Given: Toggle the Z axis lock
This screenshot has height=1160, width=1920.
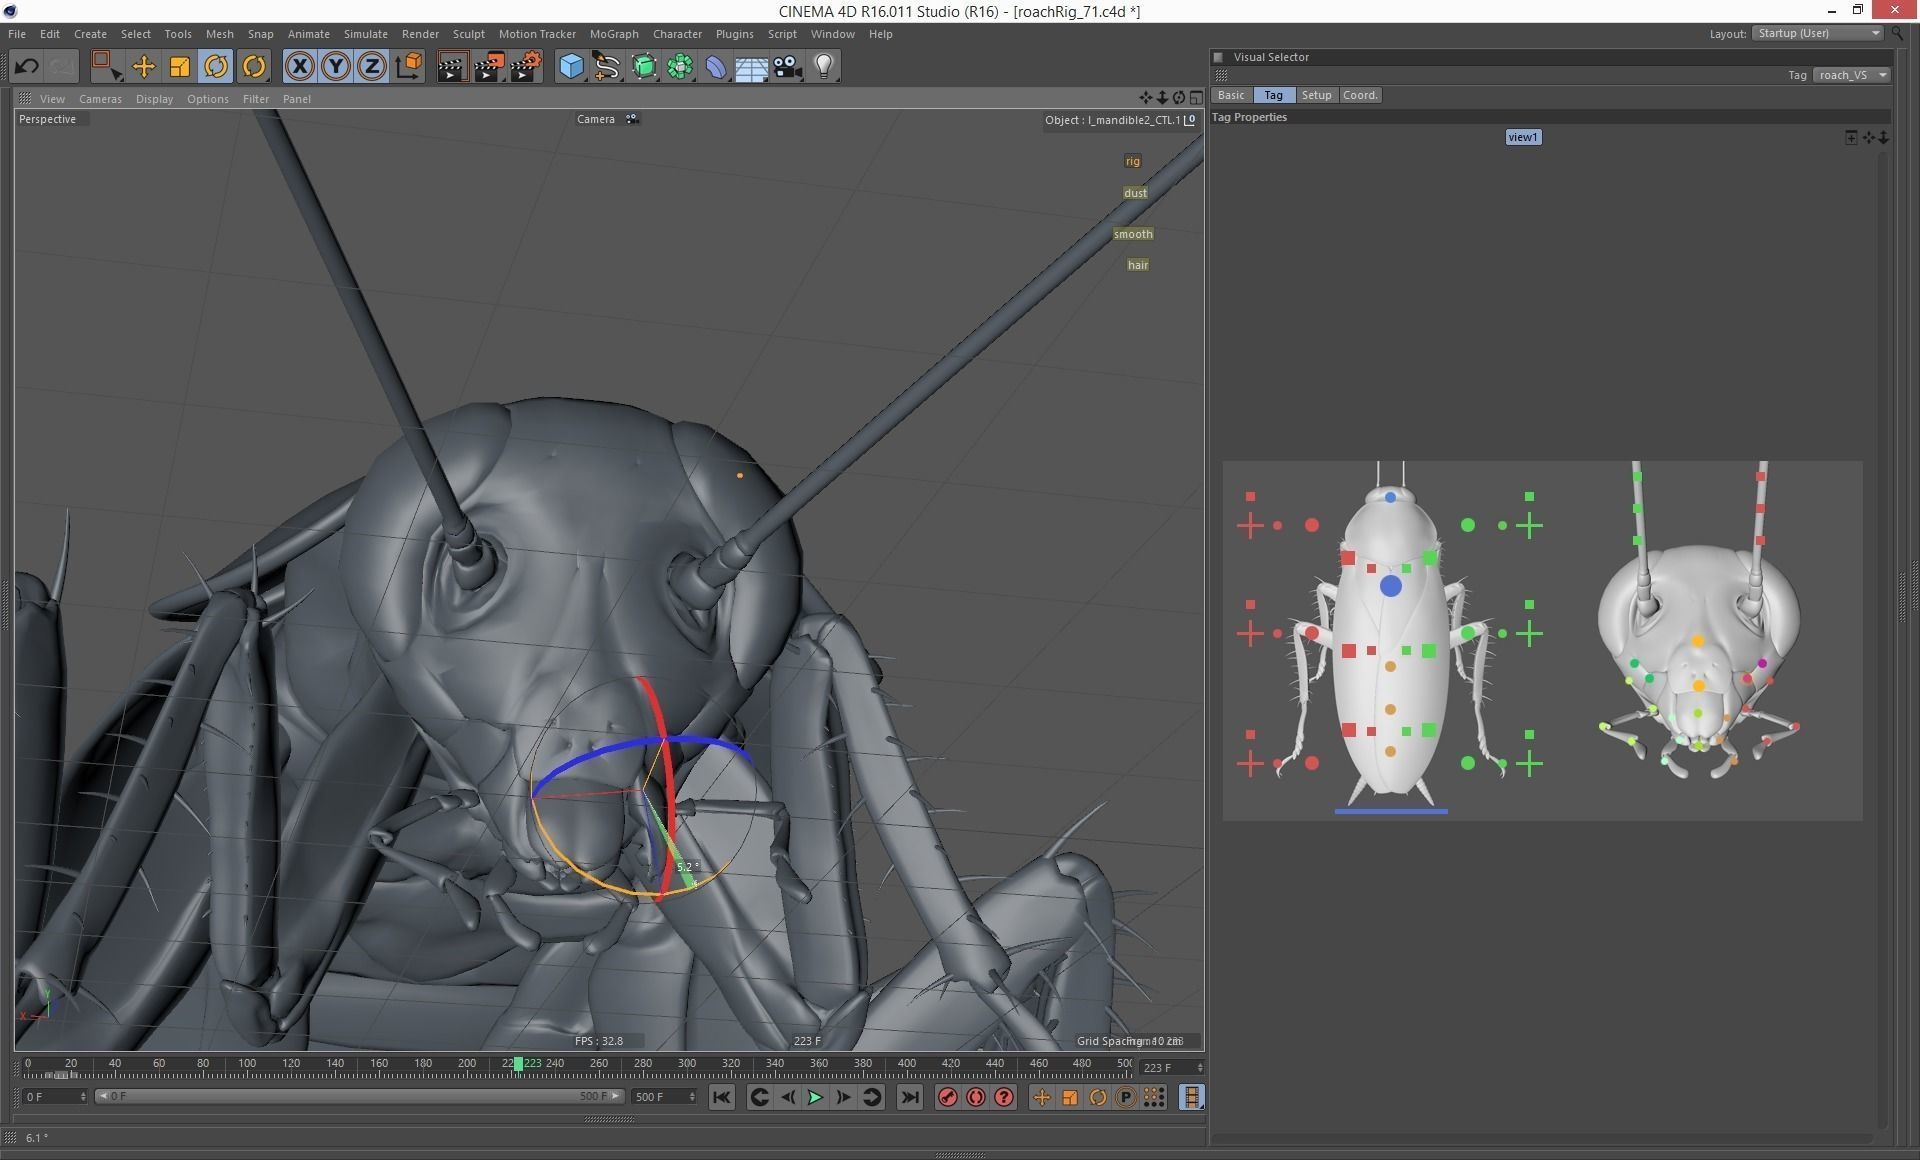Looking at the screenshot, I should [372, 67].
